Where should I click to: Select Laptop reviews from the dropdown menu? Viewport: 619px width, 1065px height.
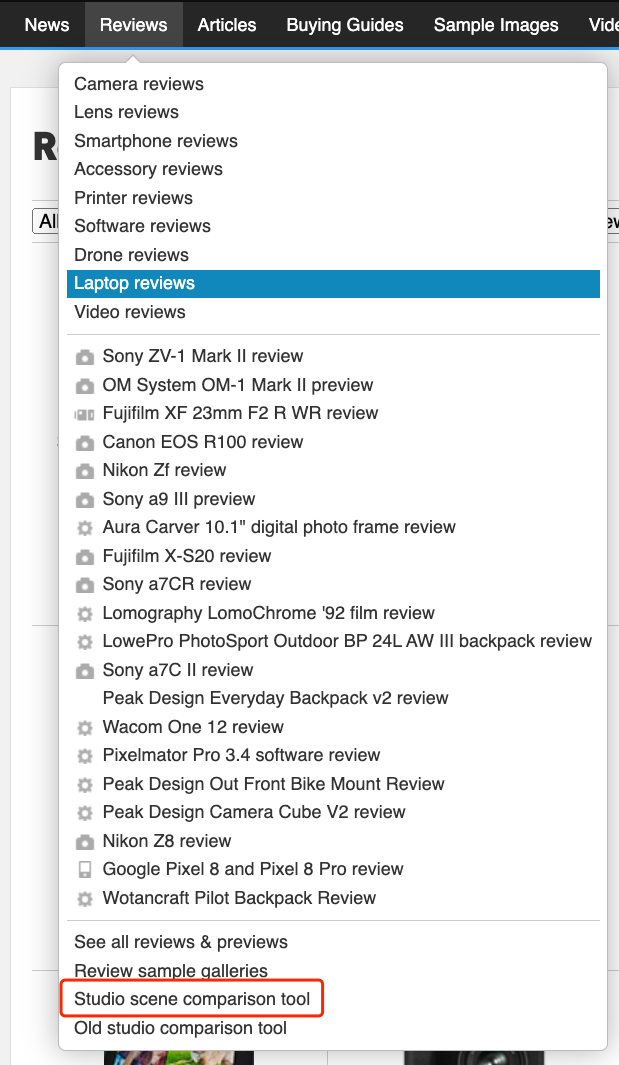coord(133,283)
